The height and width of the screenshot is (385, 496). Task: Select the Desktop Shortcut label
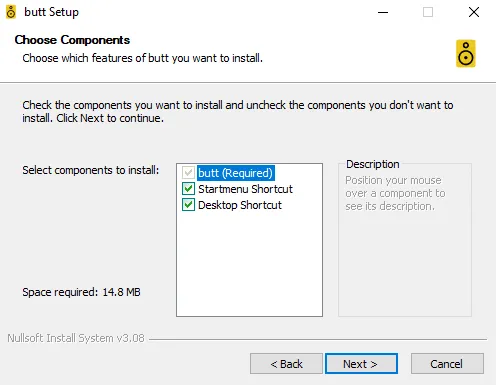point(240,205)
